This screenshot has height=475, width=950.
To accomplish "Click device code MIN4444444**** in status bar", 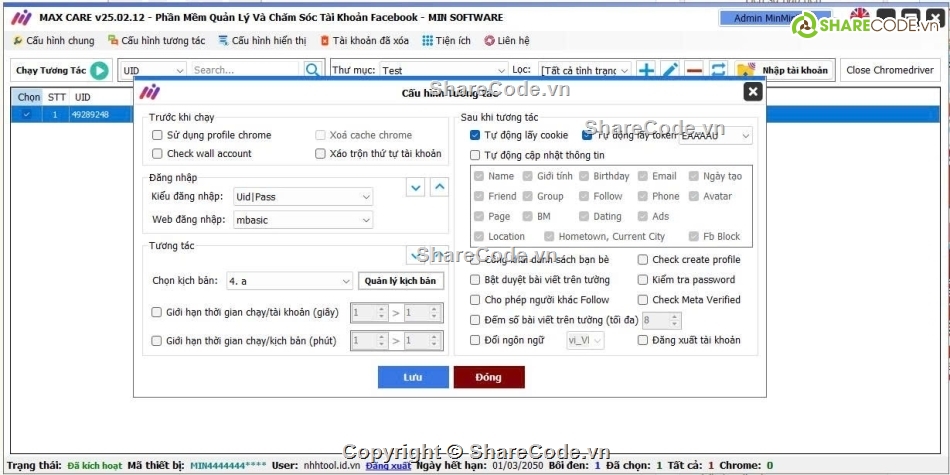I will pos(228,465).
